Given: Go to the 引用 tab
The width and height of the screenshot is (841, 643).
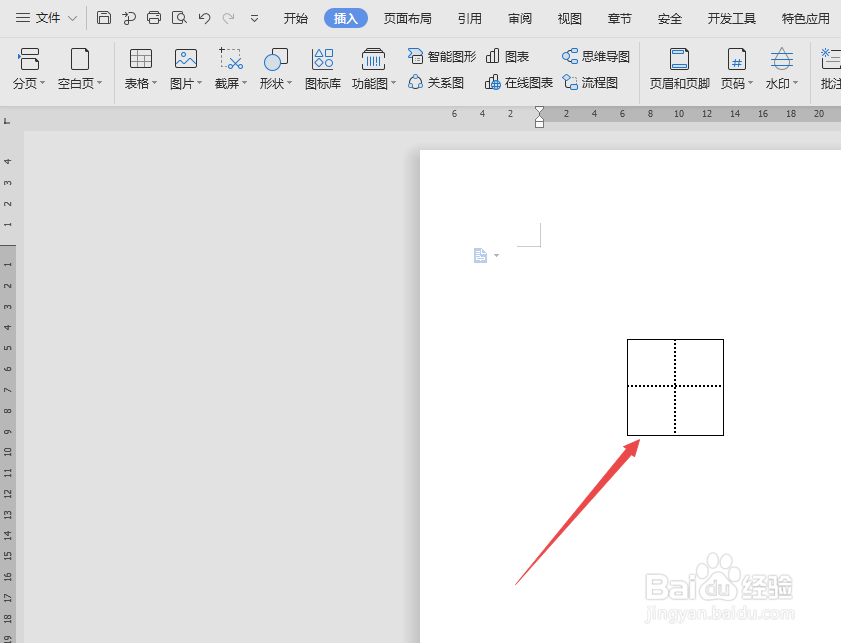Looking at the screenshot, I should pyautogui.click(x=469, y=18).
